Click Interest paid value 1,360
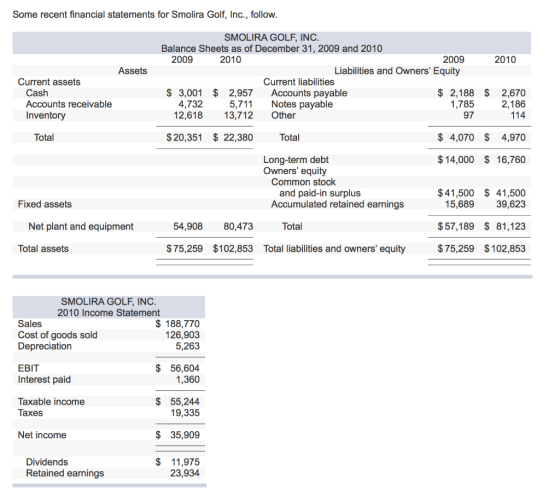 tap(188, 379)
